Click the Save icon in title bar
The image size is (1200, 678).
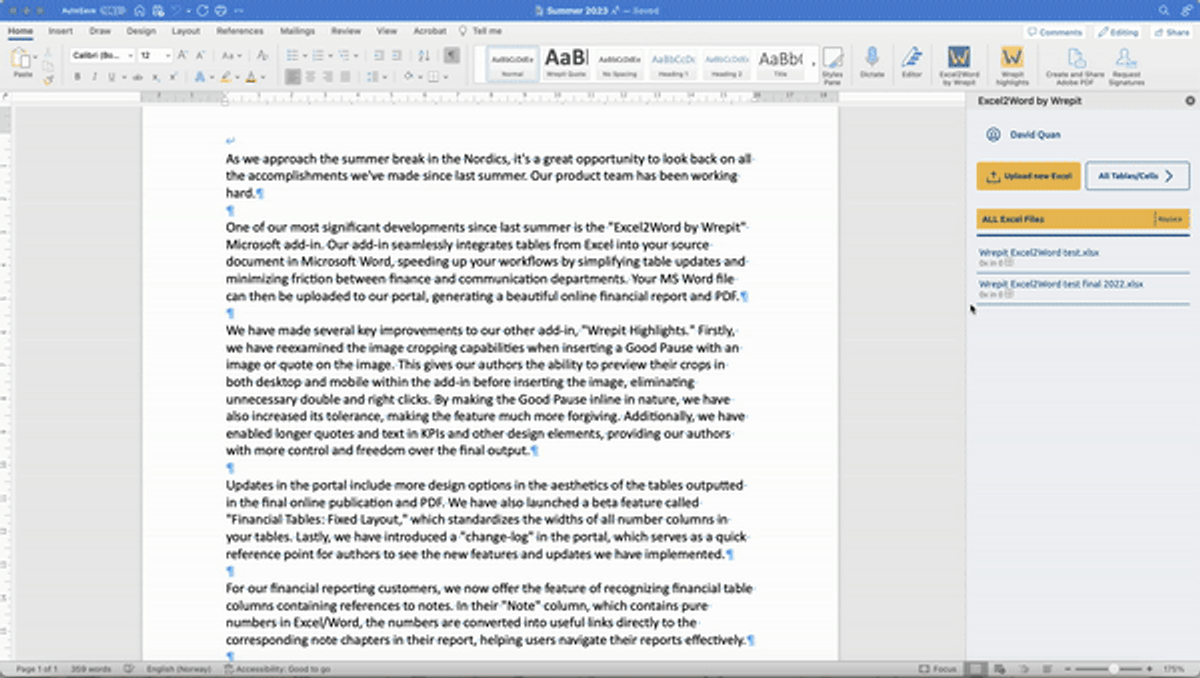[x=160, y=10]
